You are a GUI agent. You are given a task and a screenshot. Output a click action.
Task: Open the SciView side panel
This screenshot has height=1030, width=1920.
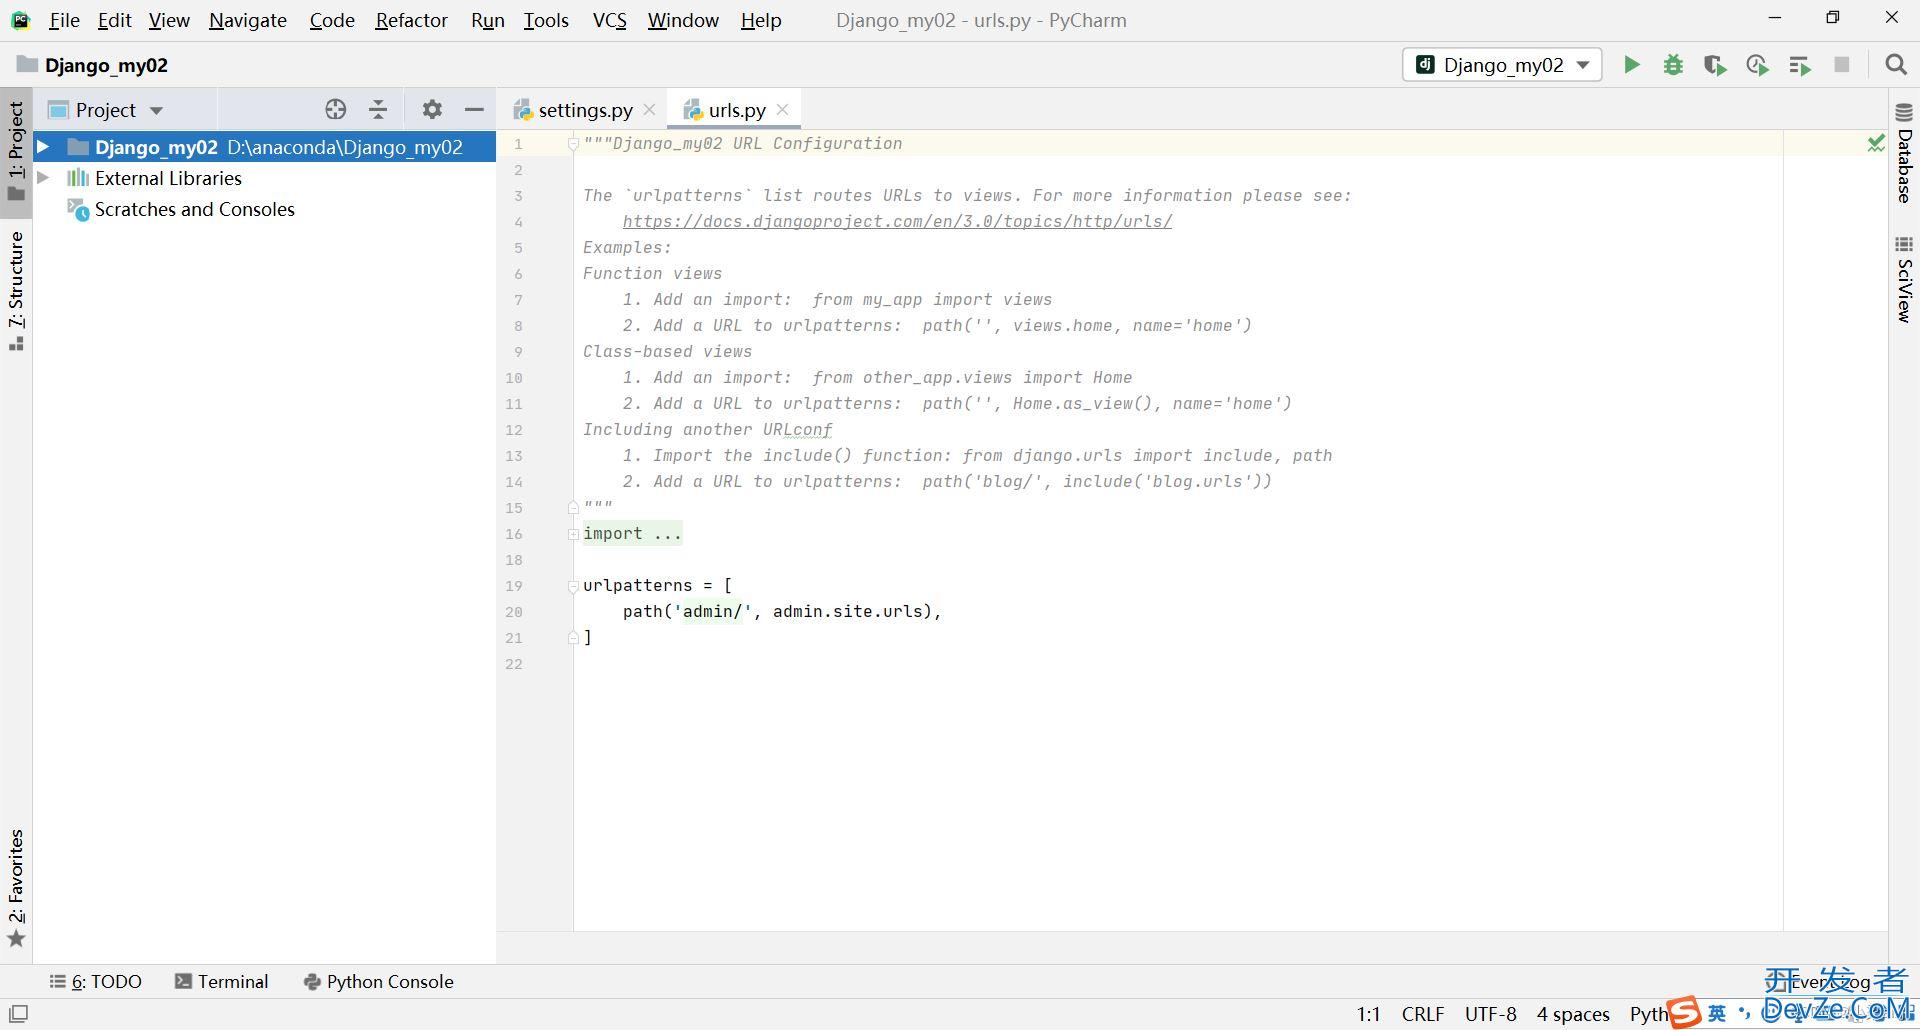[1904, 279]
